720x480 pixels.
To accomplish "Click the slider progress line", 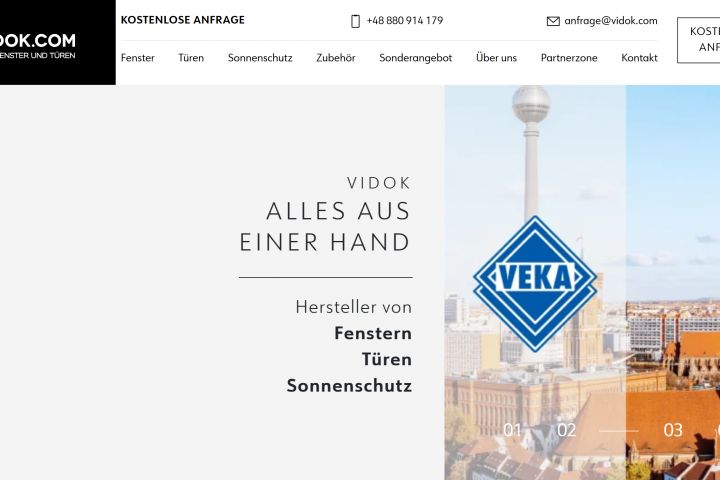I will (x=619, y=431).
